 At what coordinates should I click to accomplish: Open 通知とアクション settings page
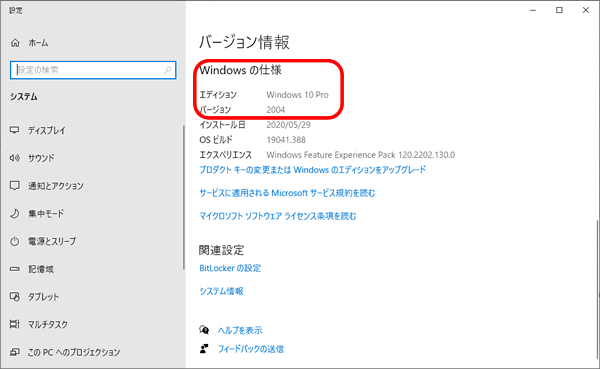pyautogui.click(x=55, y=186)
